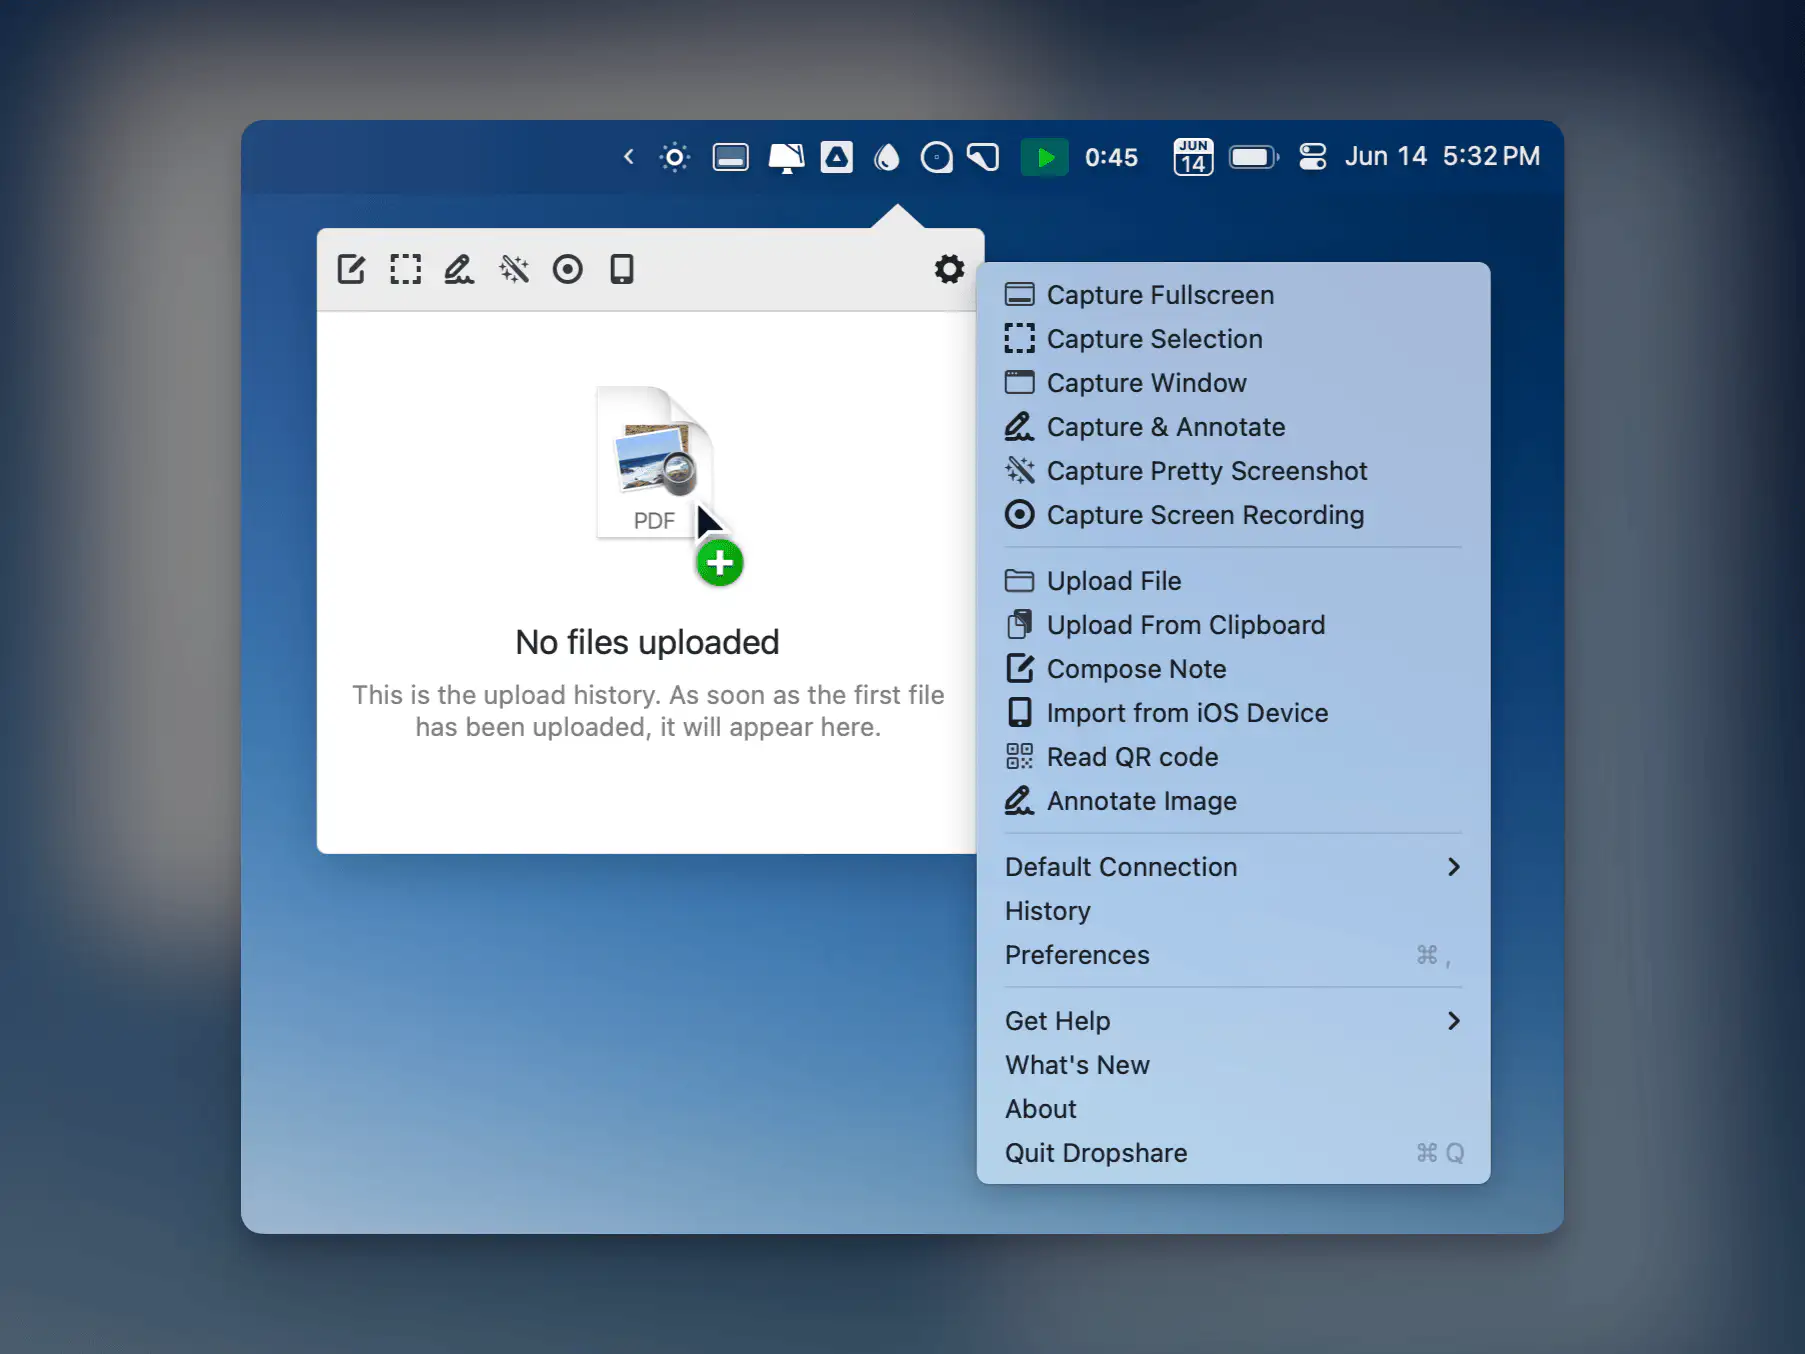Choose Compose Note menu entry
Screen dimensions: 1805x1354
(1233, 669)
